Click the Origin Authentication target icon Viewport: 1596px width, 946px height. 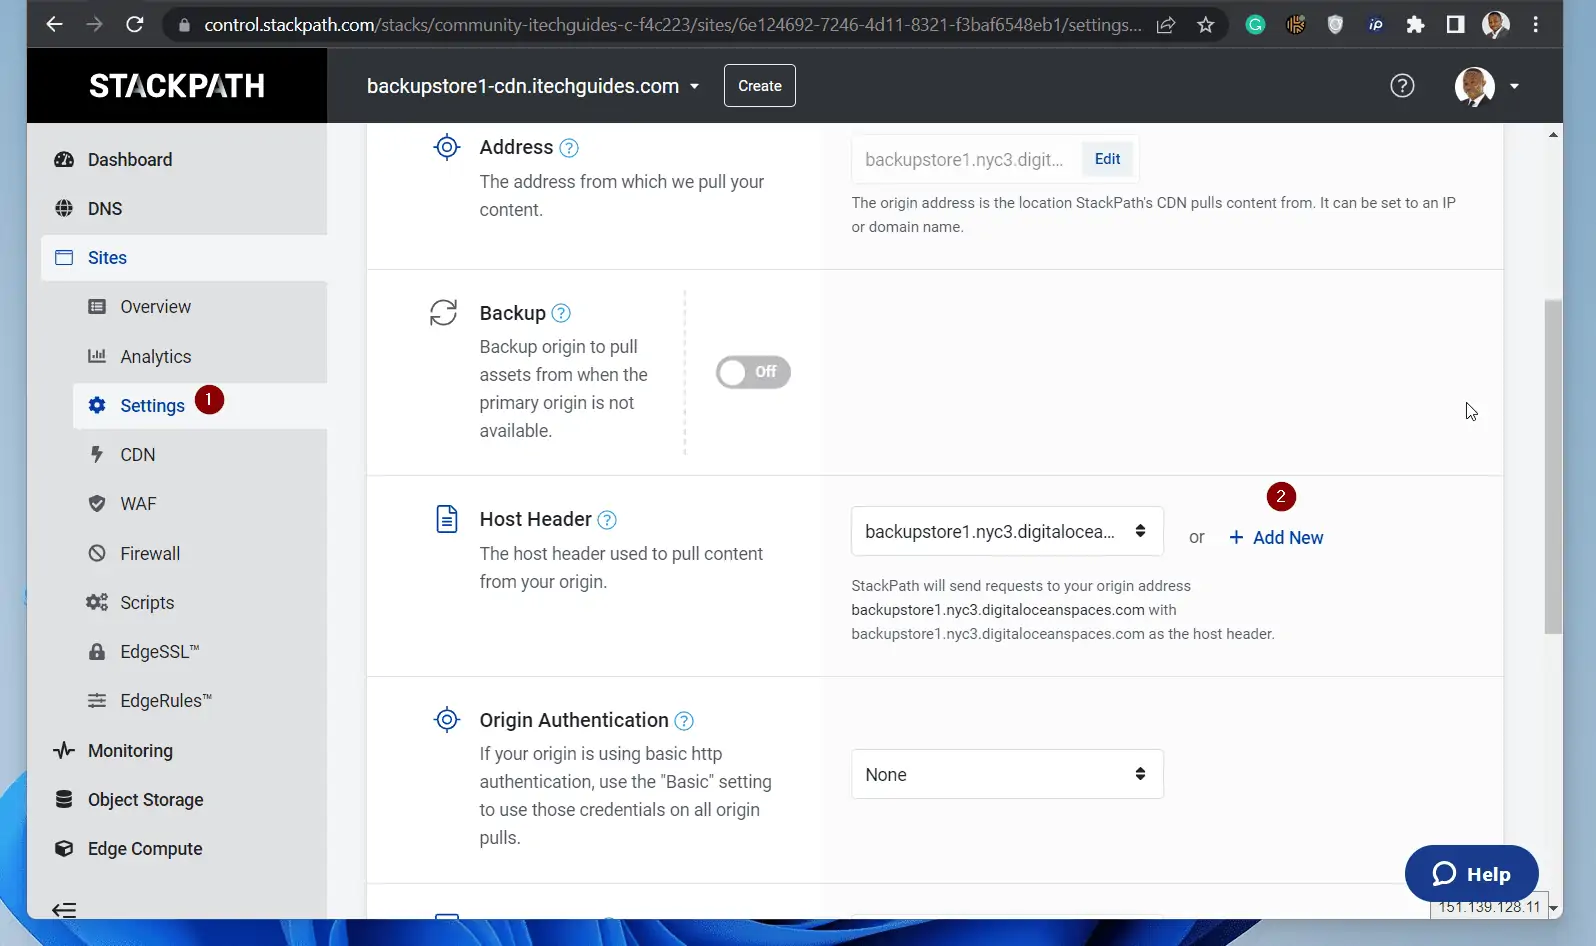coord(447,720)
